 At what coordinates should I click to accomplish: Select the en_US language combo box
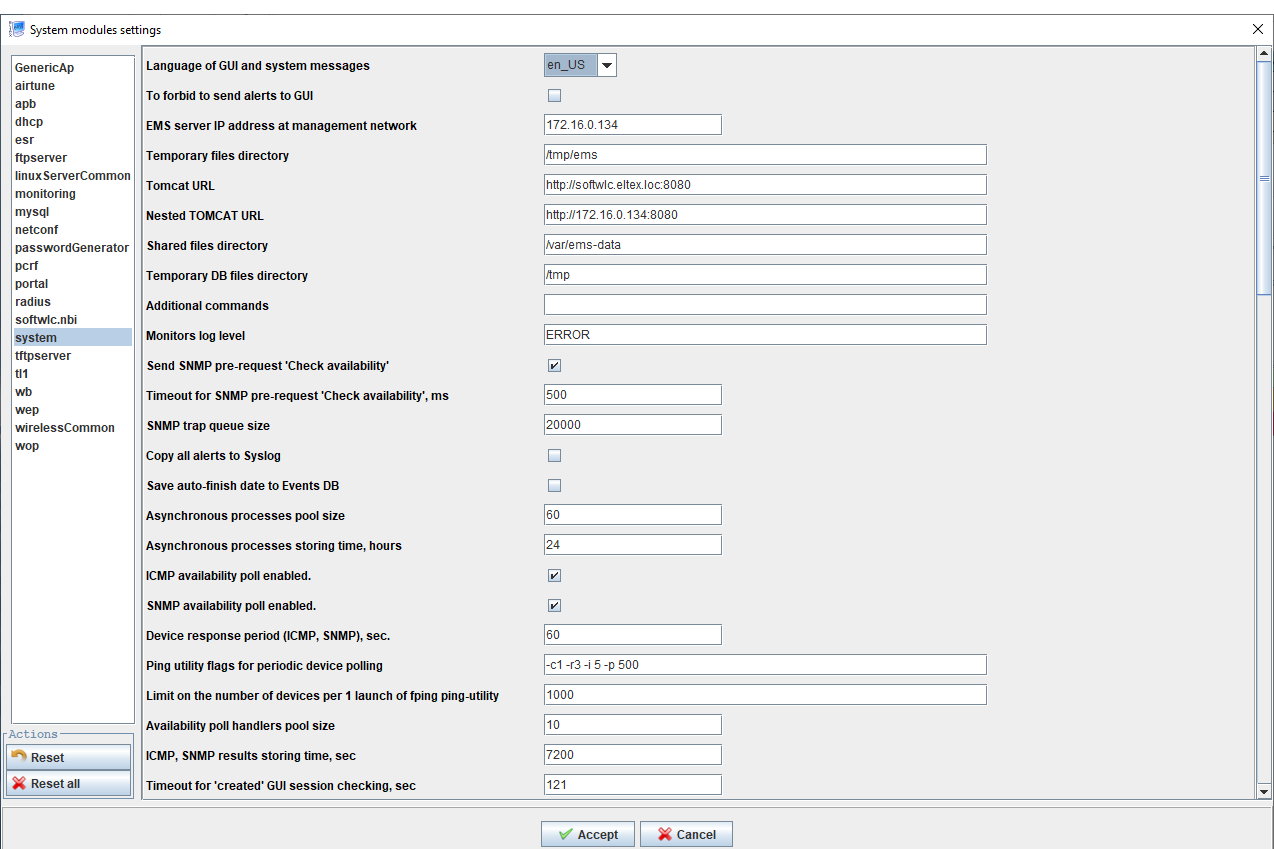tap(570, 66)
